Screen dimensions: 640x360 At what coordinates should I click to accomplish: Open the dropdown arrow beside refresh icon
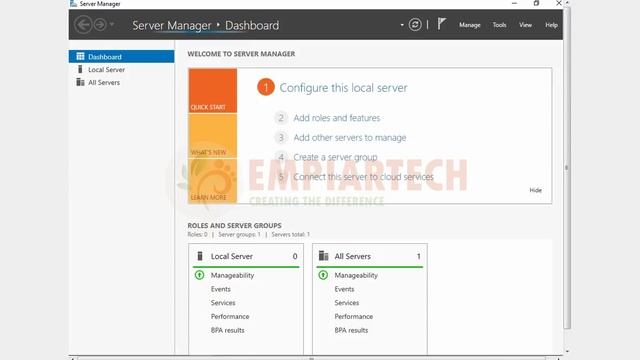click(x=402, y=25)
